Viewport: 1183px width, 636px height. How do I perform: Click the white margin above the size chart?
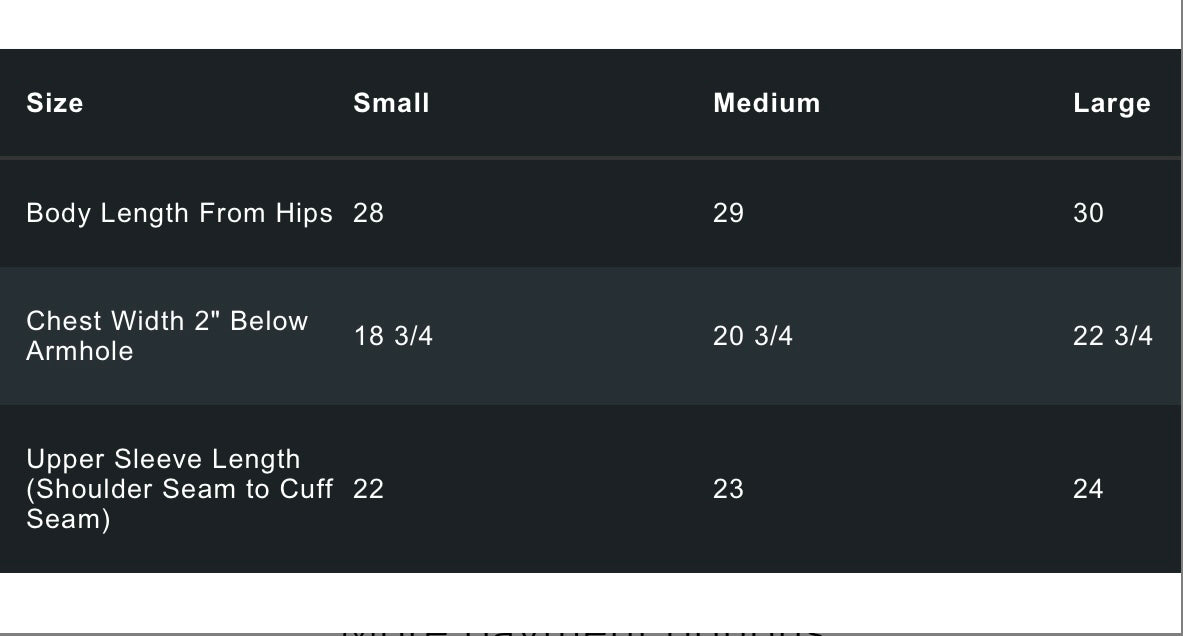[x=590, y=24]
